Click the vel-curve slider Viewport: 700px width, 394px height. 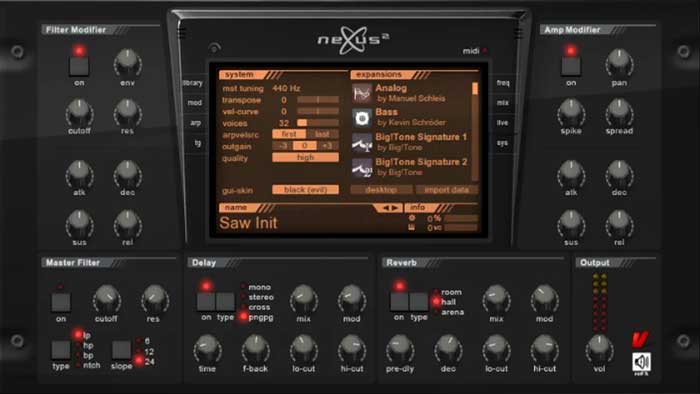(x=318, y=111)
